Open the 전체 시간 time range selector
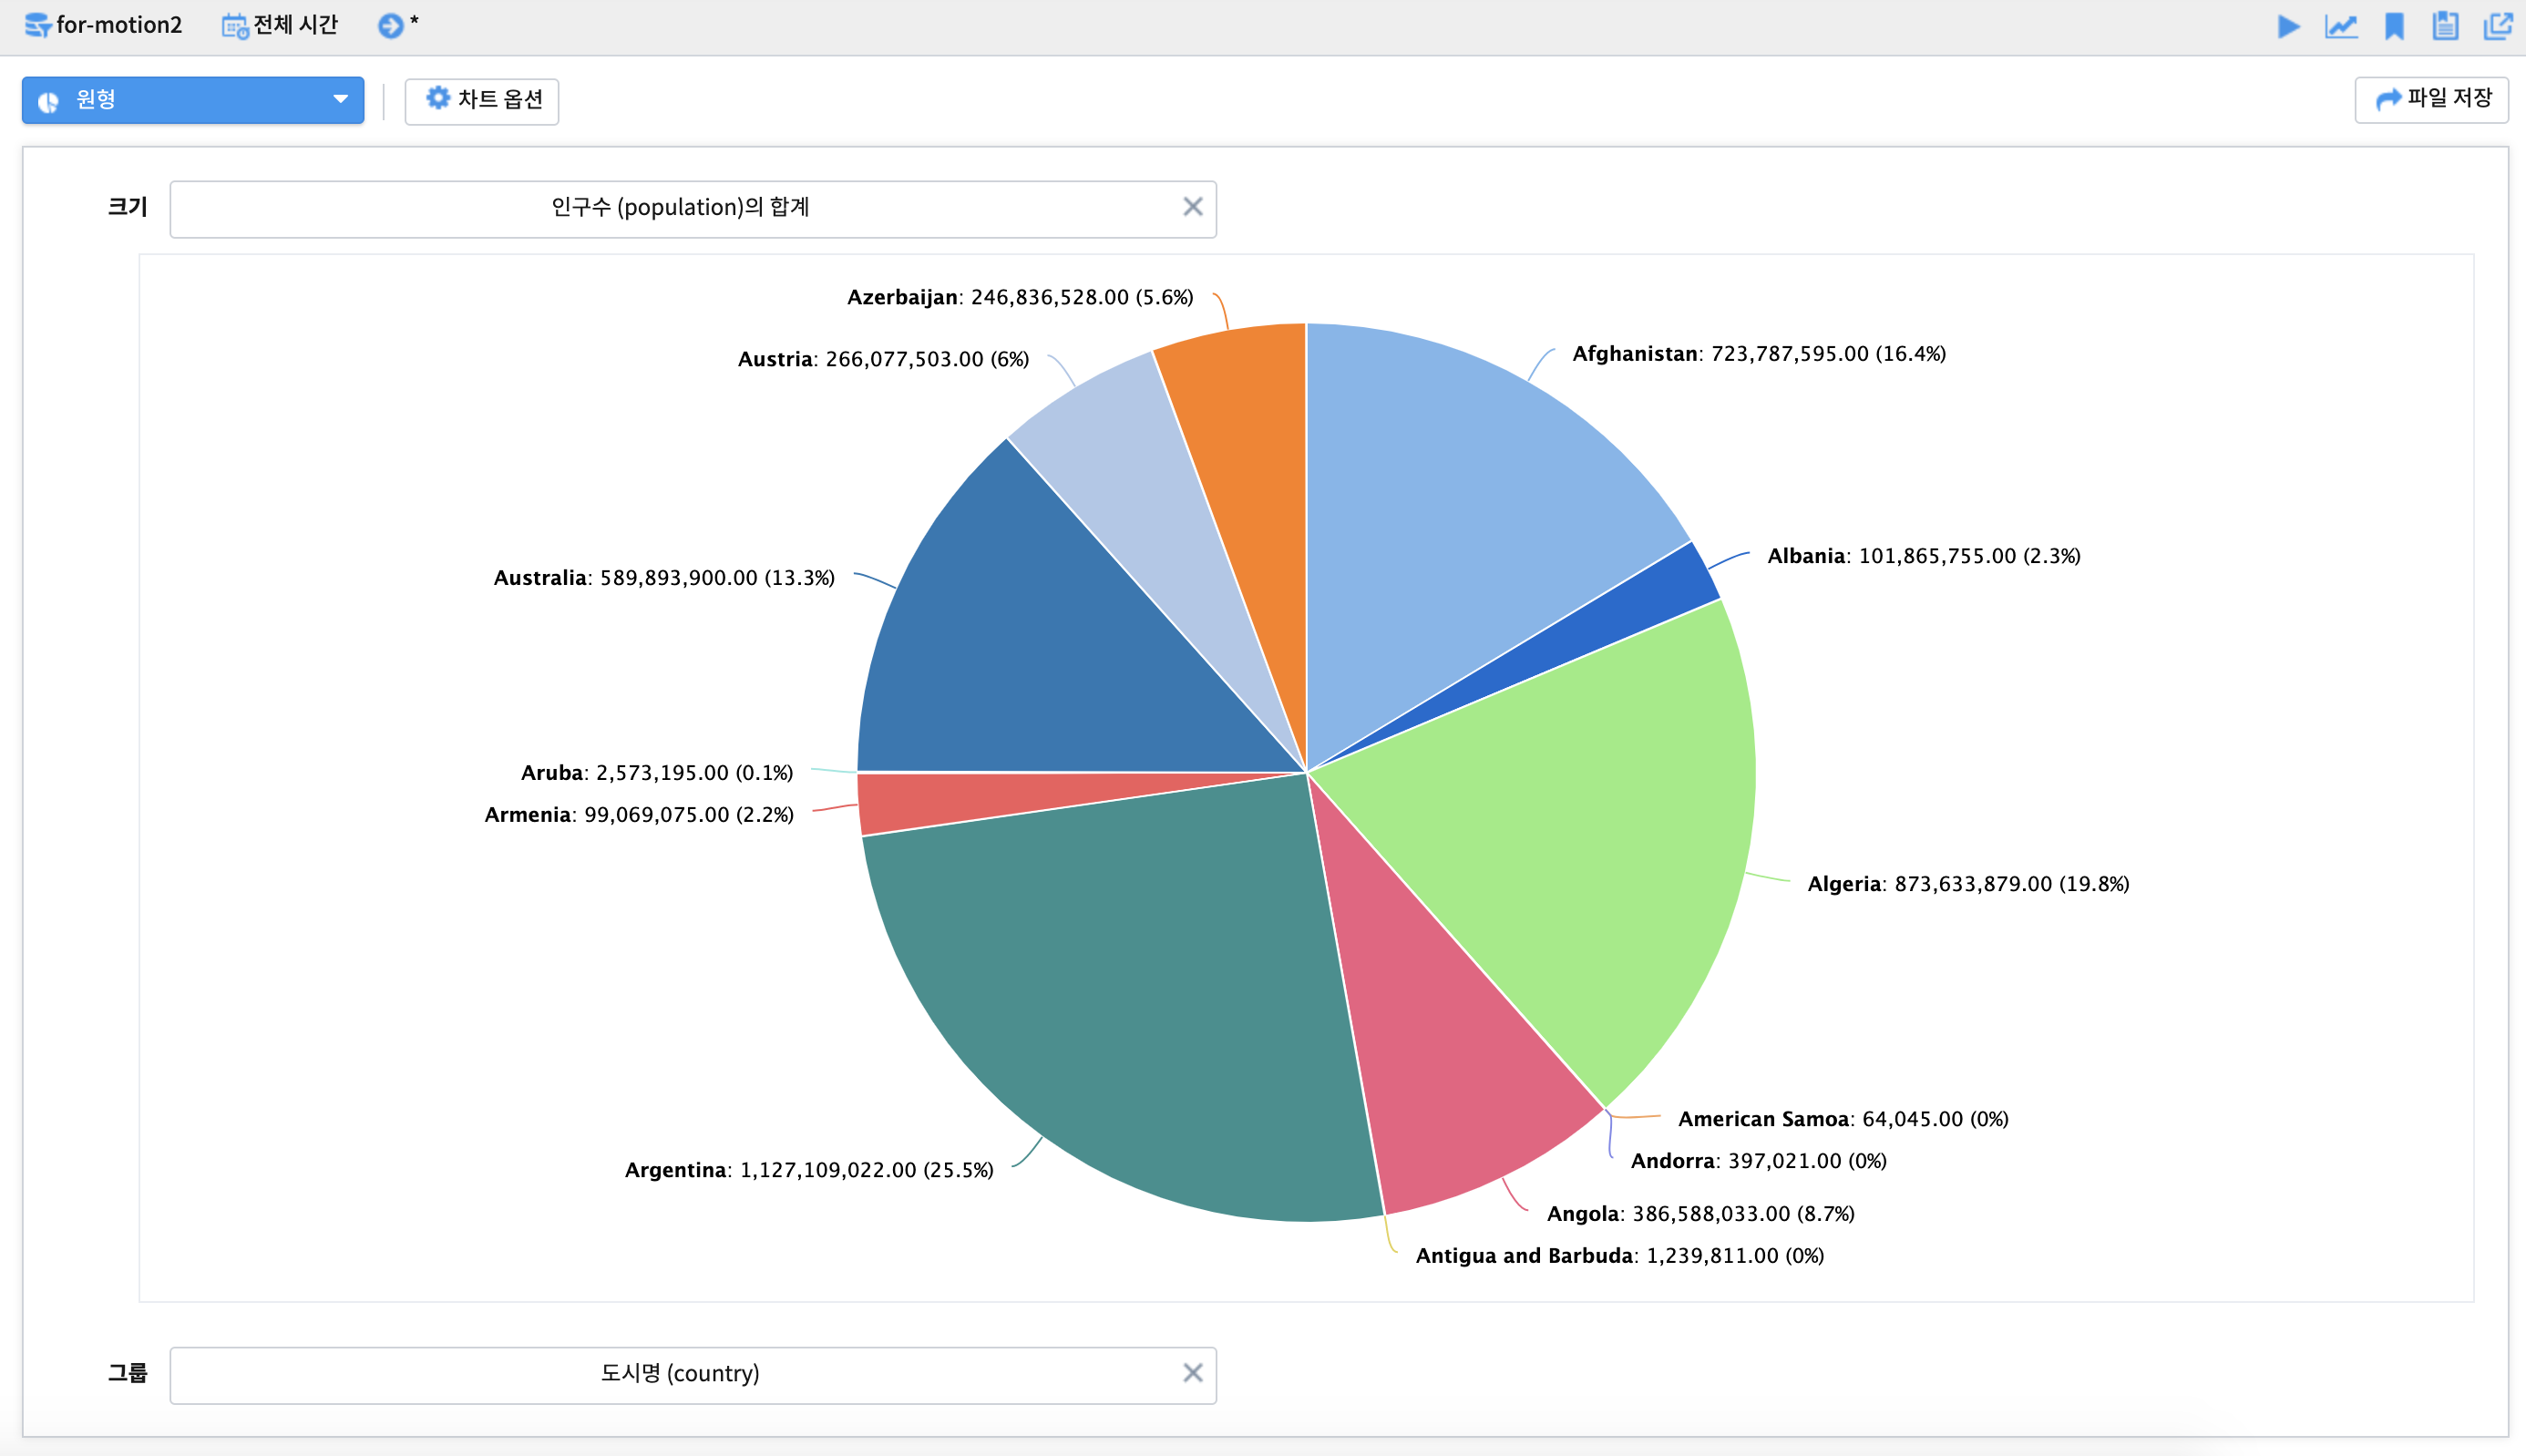The width and height of the screenshot is (2526, 1456). coord(280,25)
